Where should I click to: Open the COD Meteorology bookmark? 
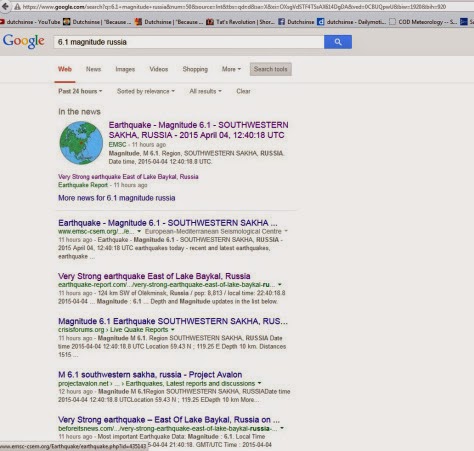pyautogui.click(x=423, y=22)
